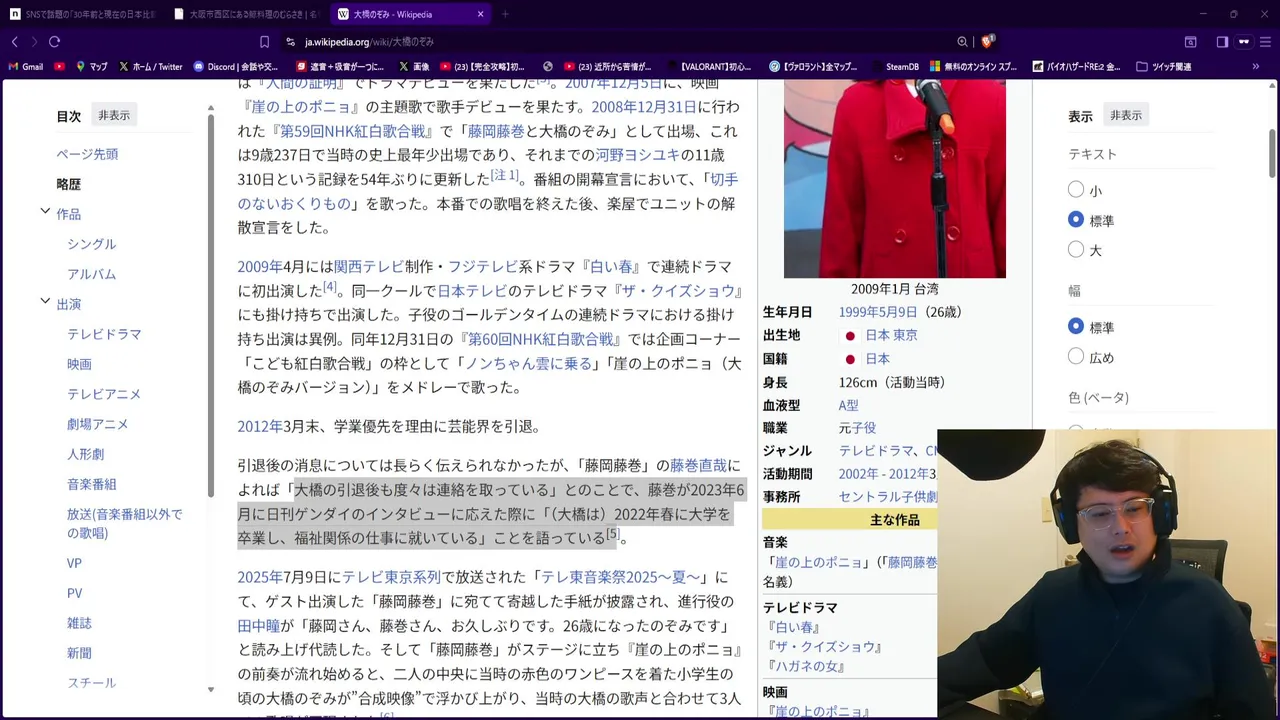Image resolution: width=1280 pixels, height=720 pixels.
Task: Open new tab with plus button
Action: pyautogui.click(x=505, y=14)
